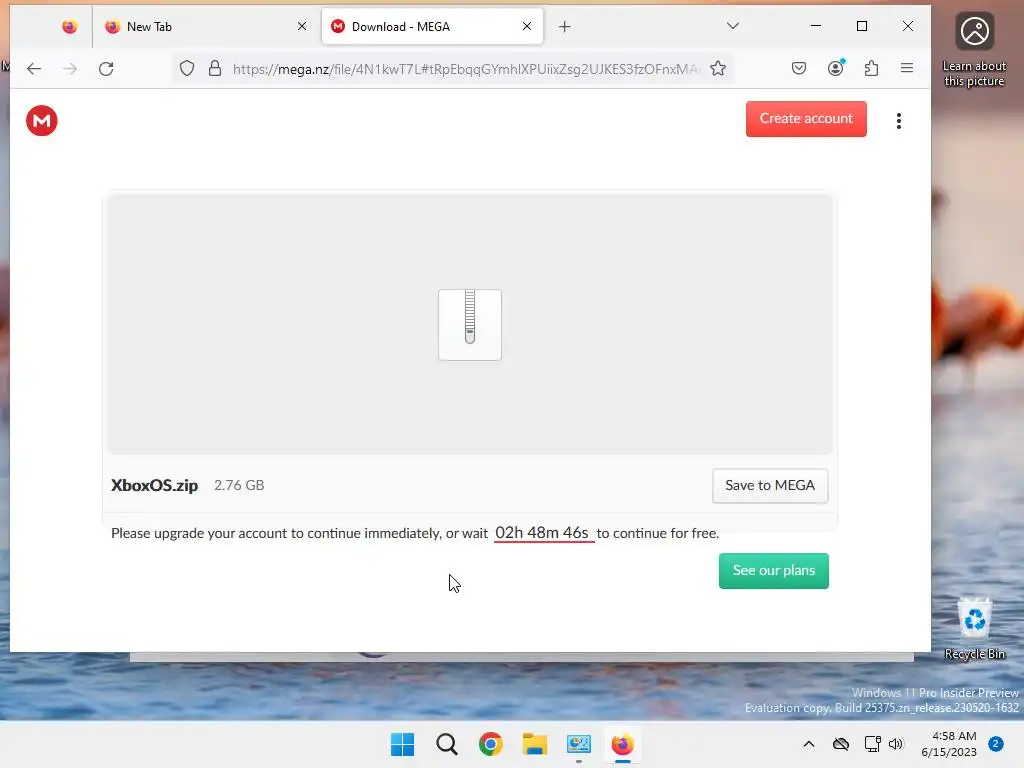
Task: Click the Create account button
Action: click(806, 119)
